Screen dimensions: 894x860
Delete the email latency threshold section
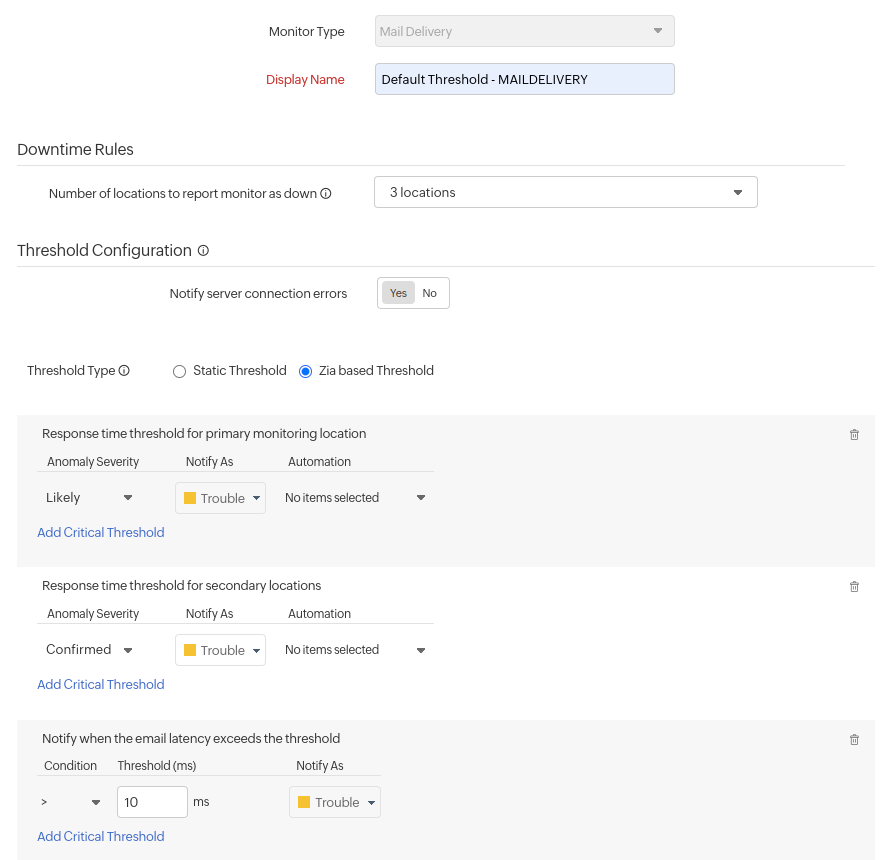click(854, 740)
